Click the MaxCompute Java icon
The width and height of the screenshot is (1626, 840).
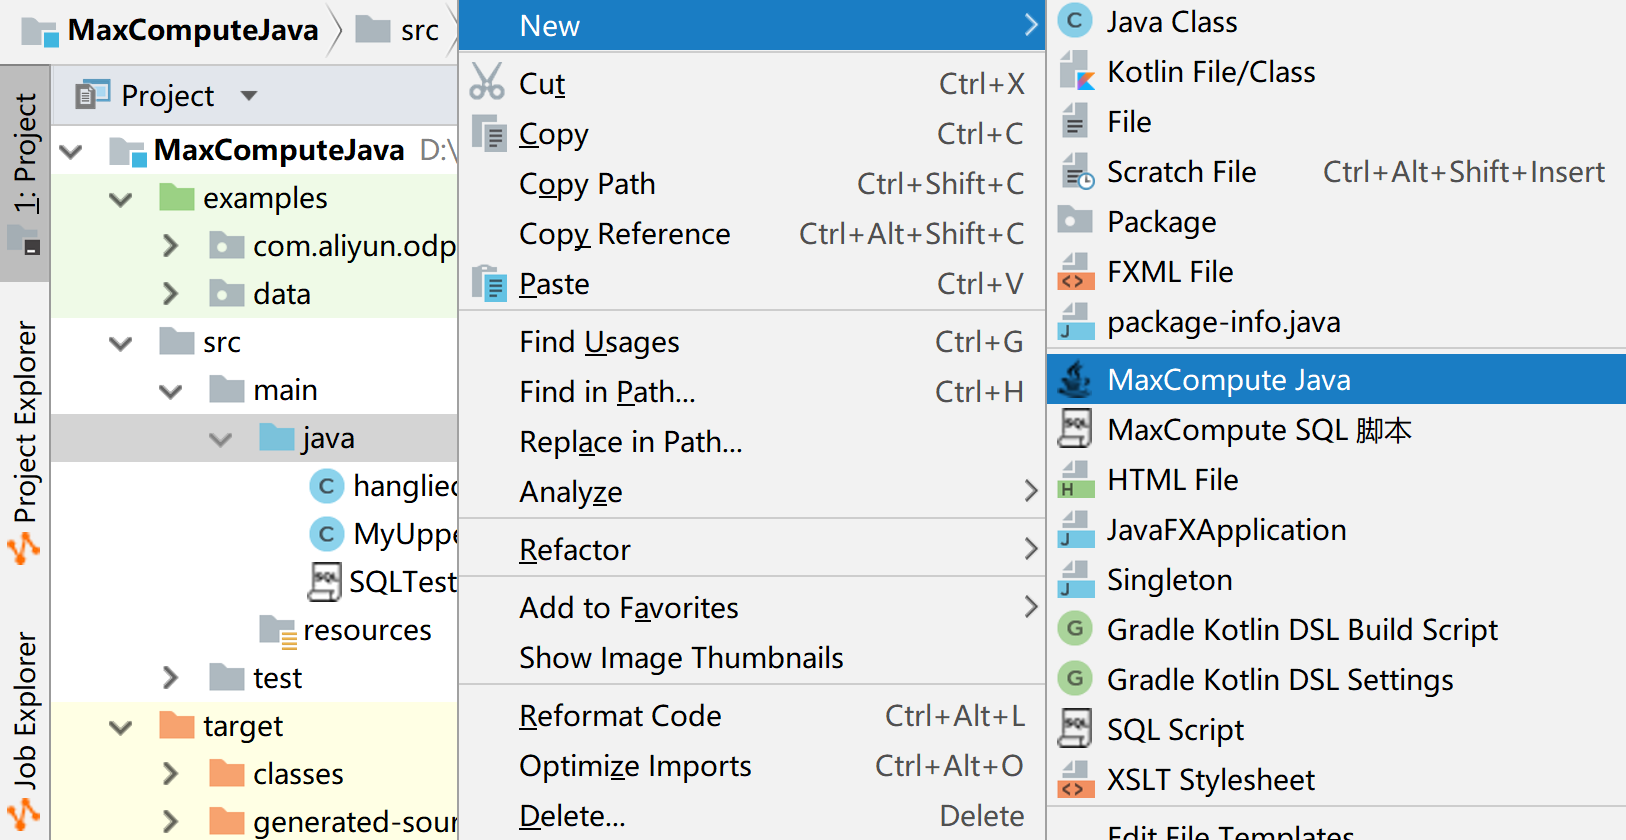(x=1075, y=380)
